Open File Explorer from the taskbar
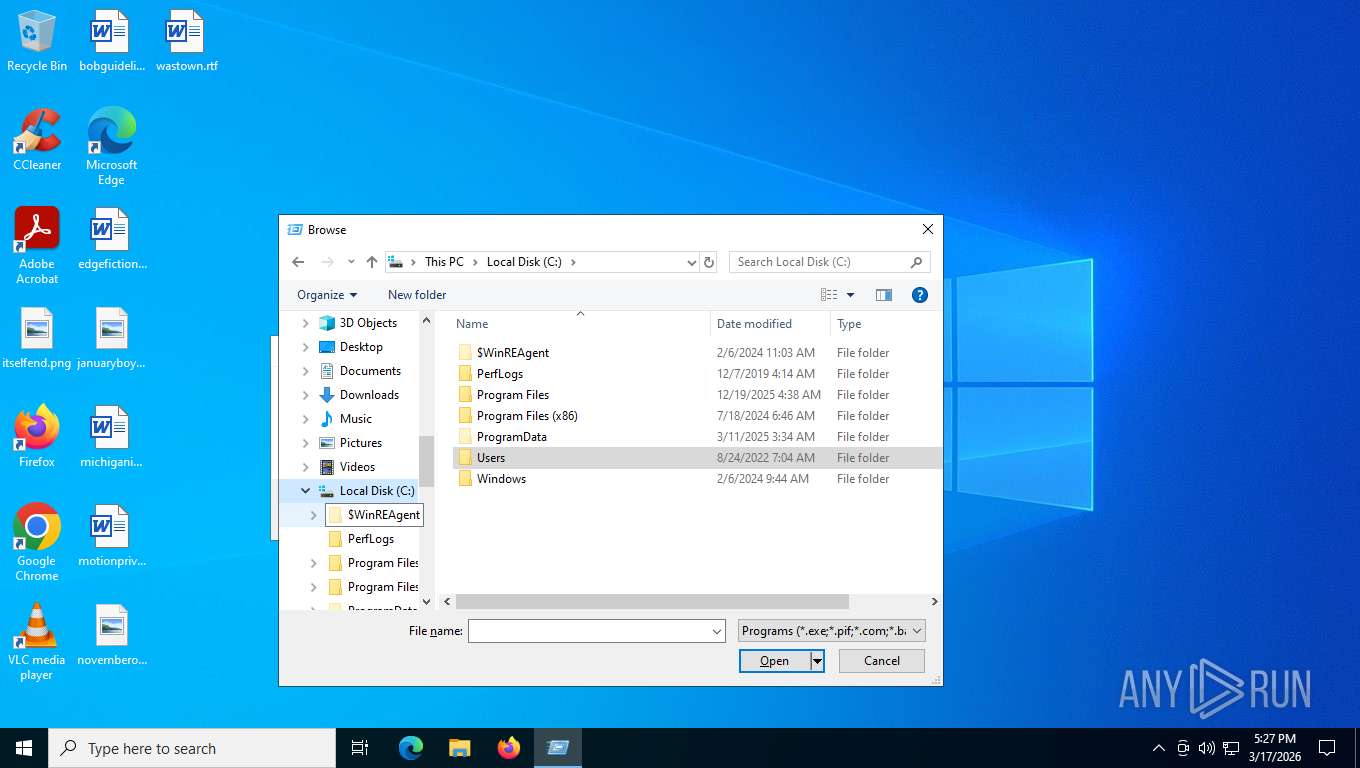The image size is (1360, 768). 460,748
